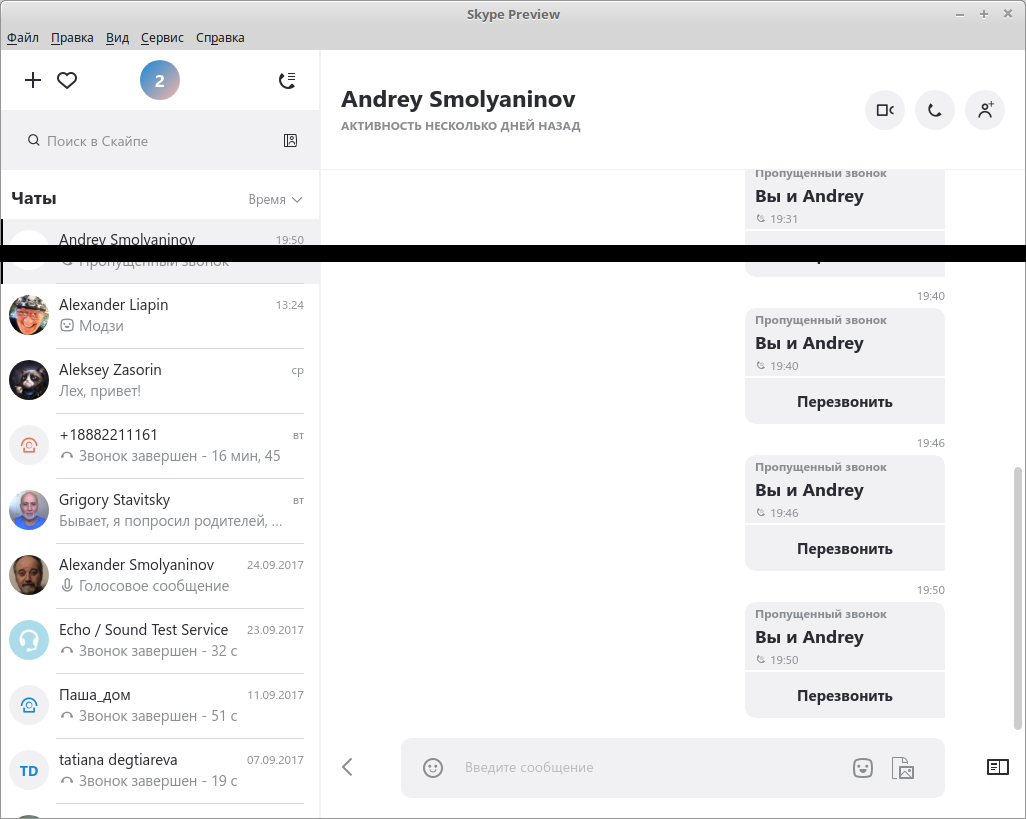The width and height of the screenshot is (1026, 819).
Task: Expand the Время sort dropdown
Action: pos(275,199)
